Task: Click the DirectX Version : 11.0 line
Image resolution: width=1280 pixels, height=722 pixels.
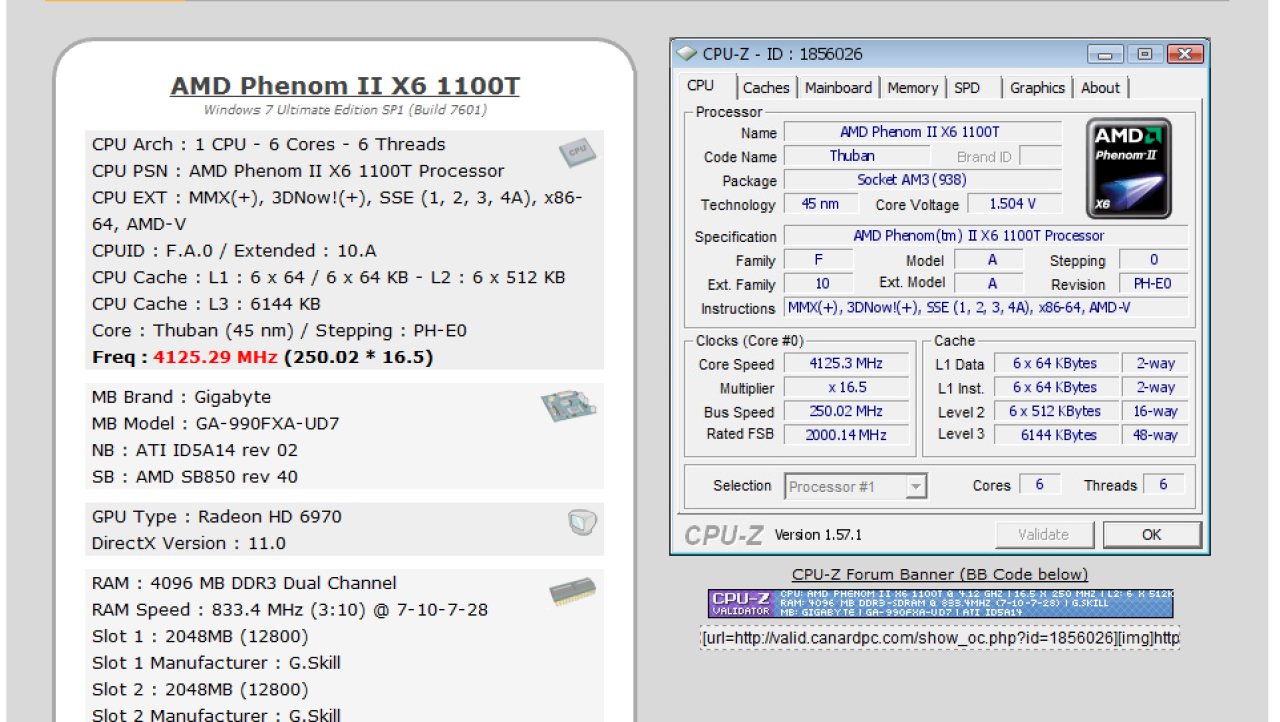Action: (188, 544)
